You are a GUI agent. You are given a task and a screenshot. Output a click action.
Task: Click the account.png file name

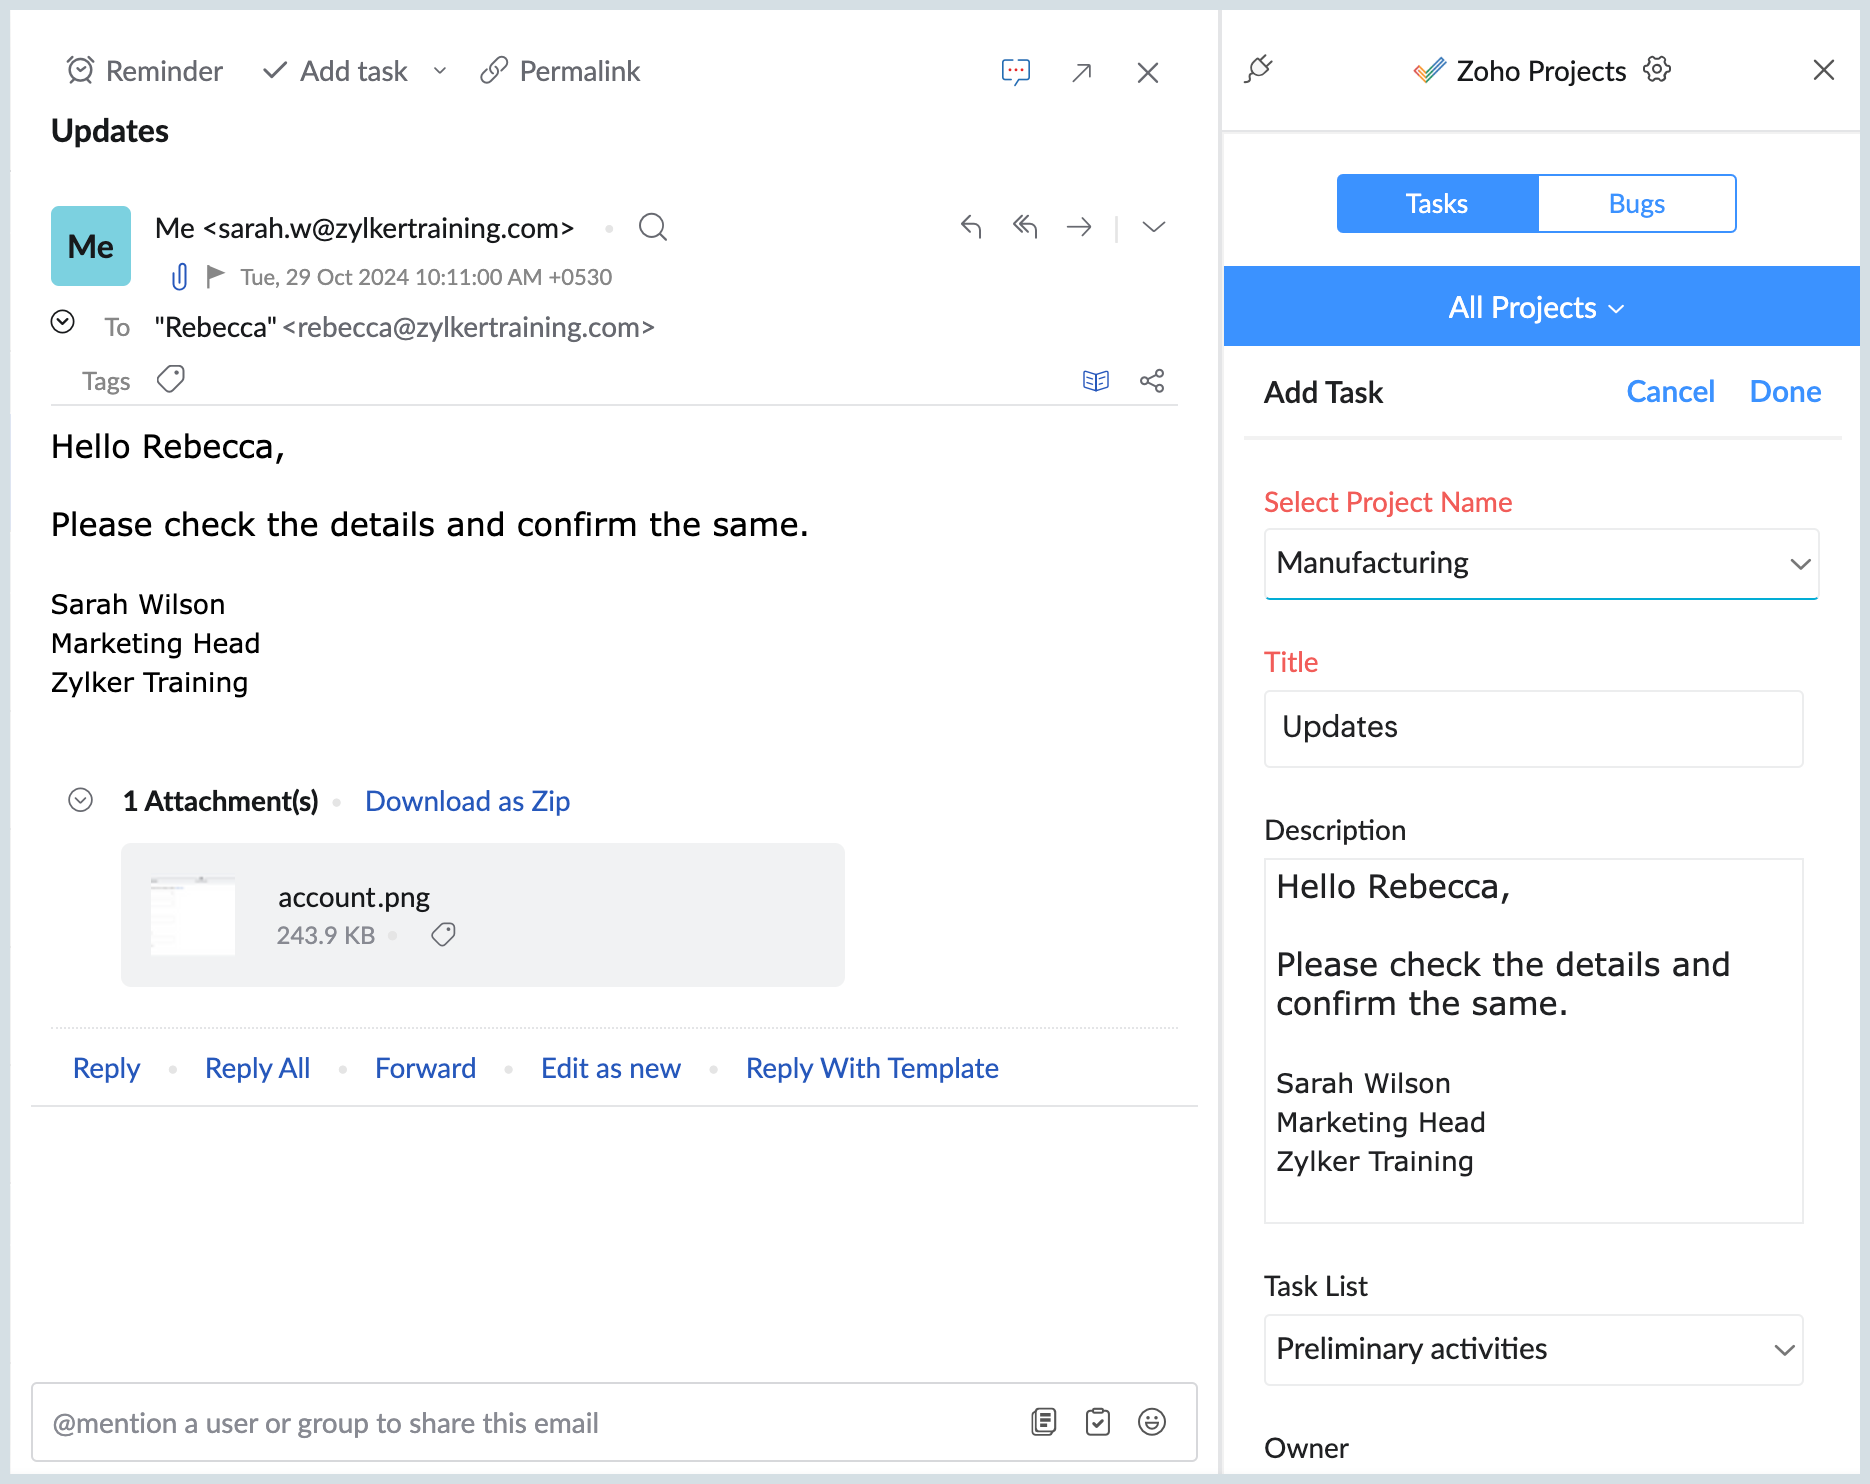[x=354, y=898]
